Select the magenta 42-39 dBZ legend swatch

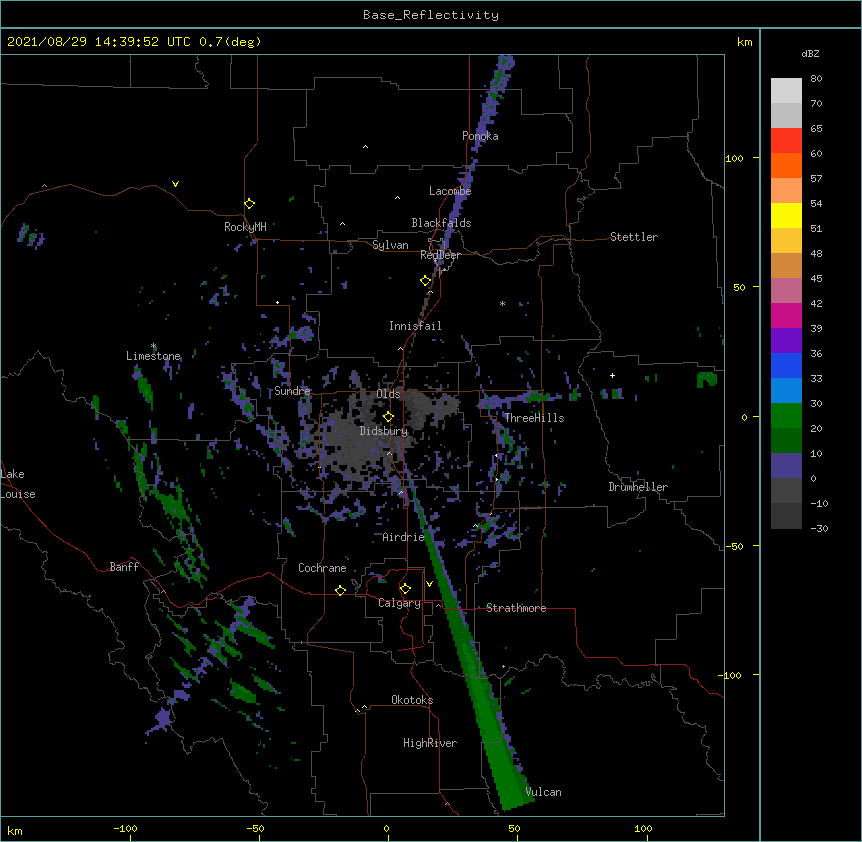tap(786, 315)
